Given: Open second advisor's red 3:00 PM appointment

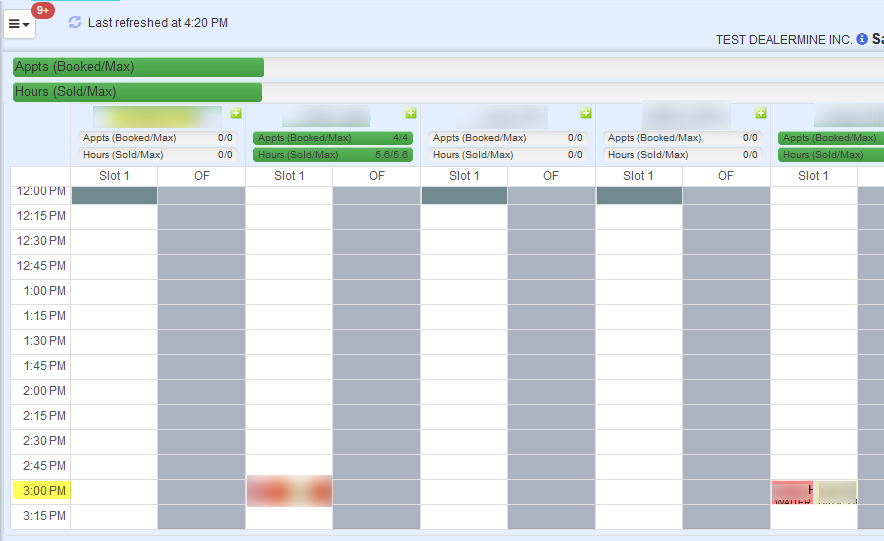Looking at the screenshot, I should [x=289, y=491].
